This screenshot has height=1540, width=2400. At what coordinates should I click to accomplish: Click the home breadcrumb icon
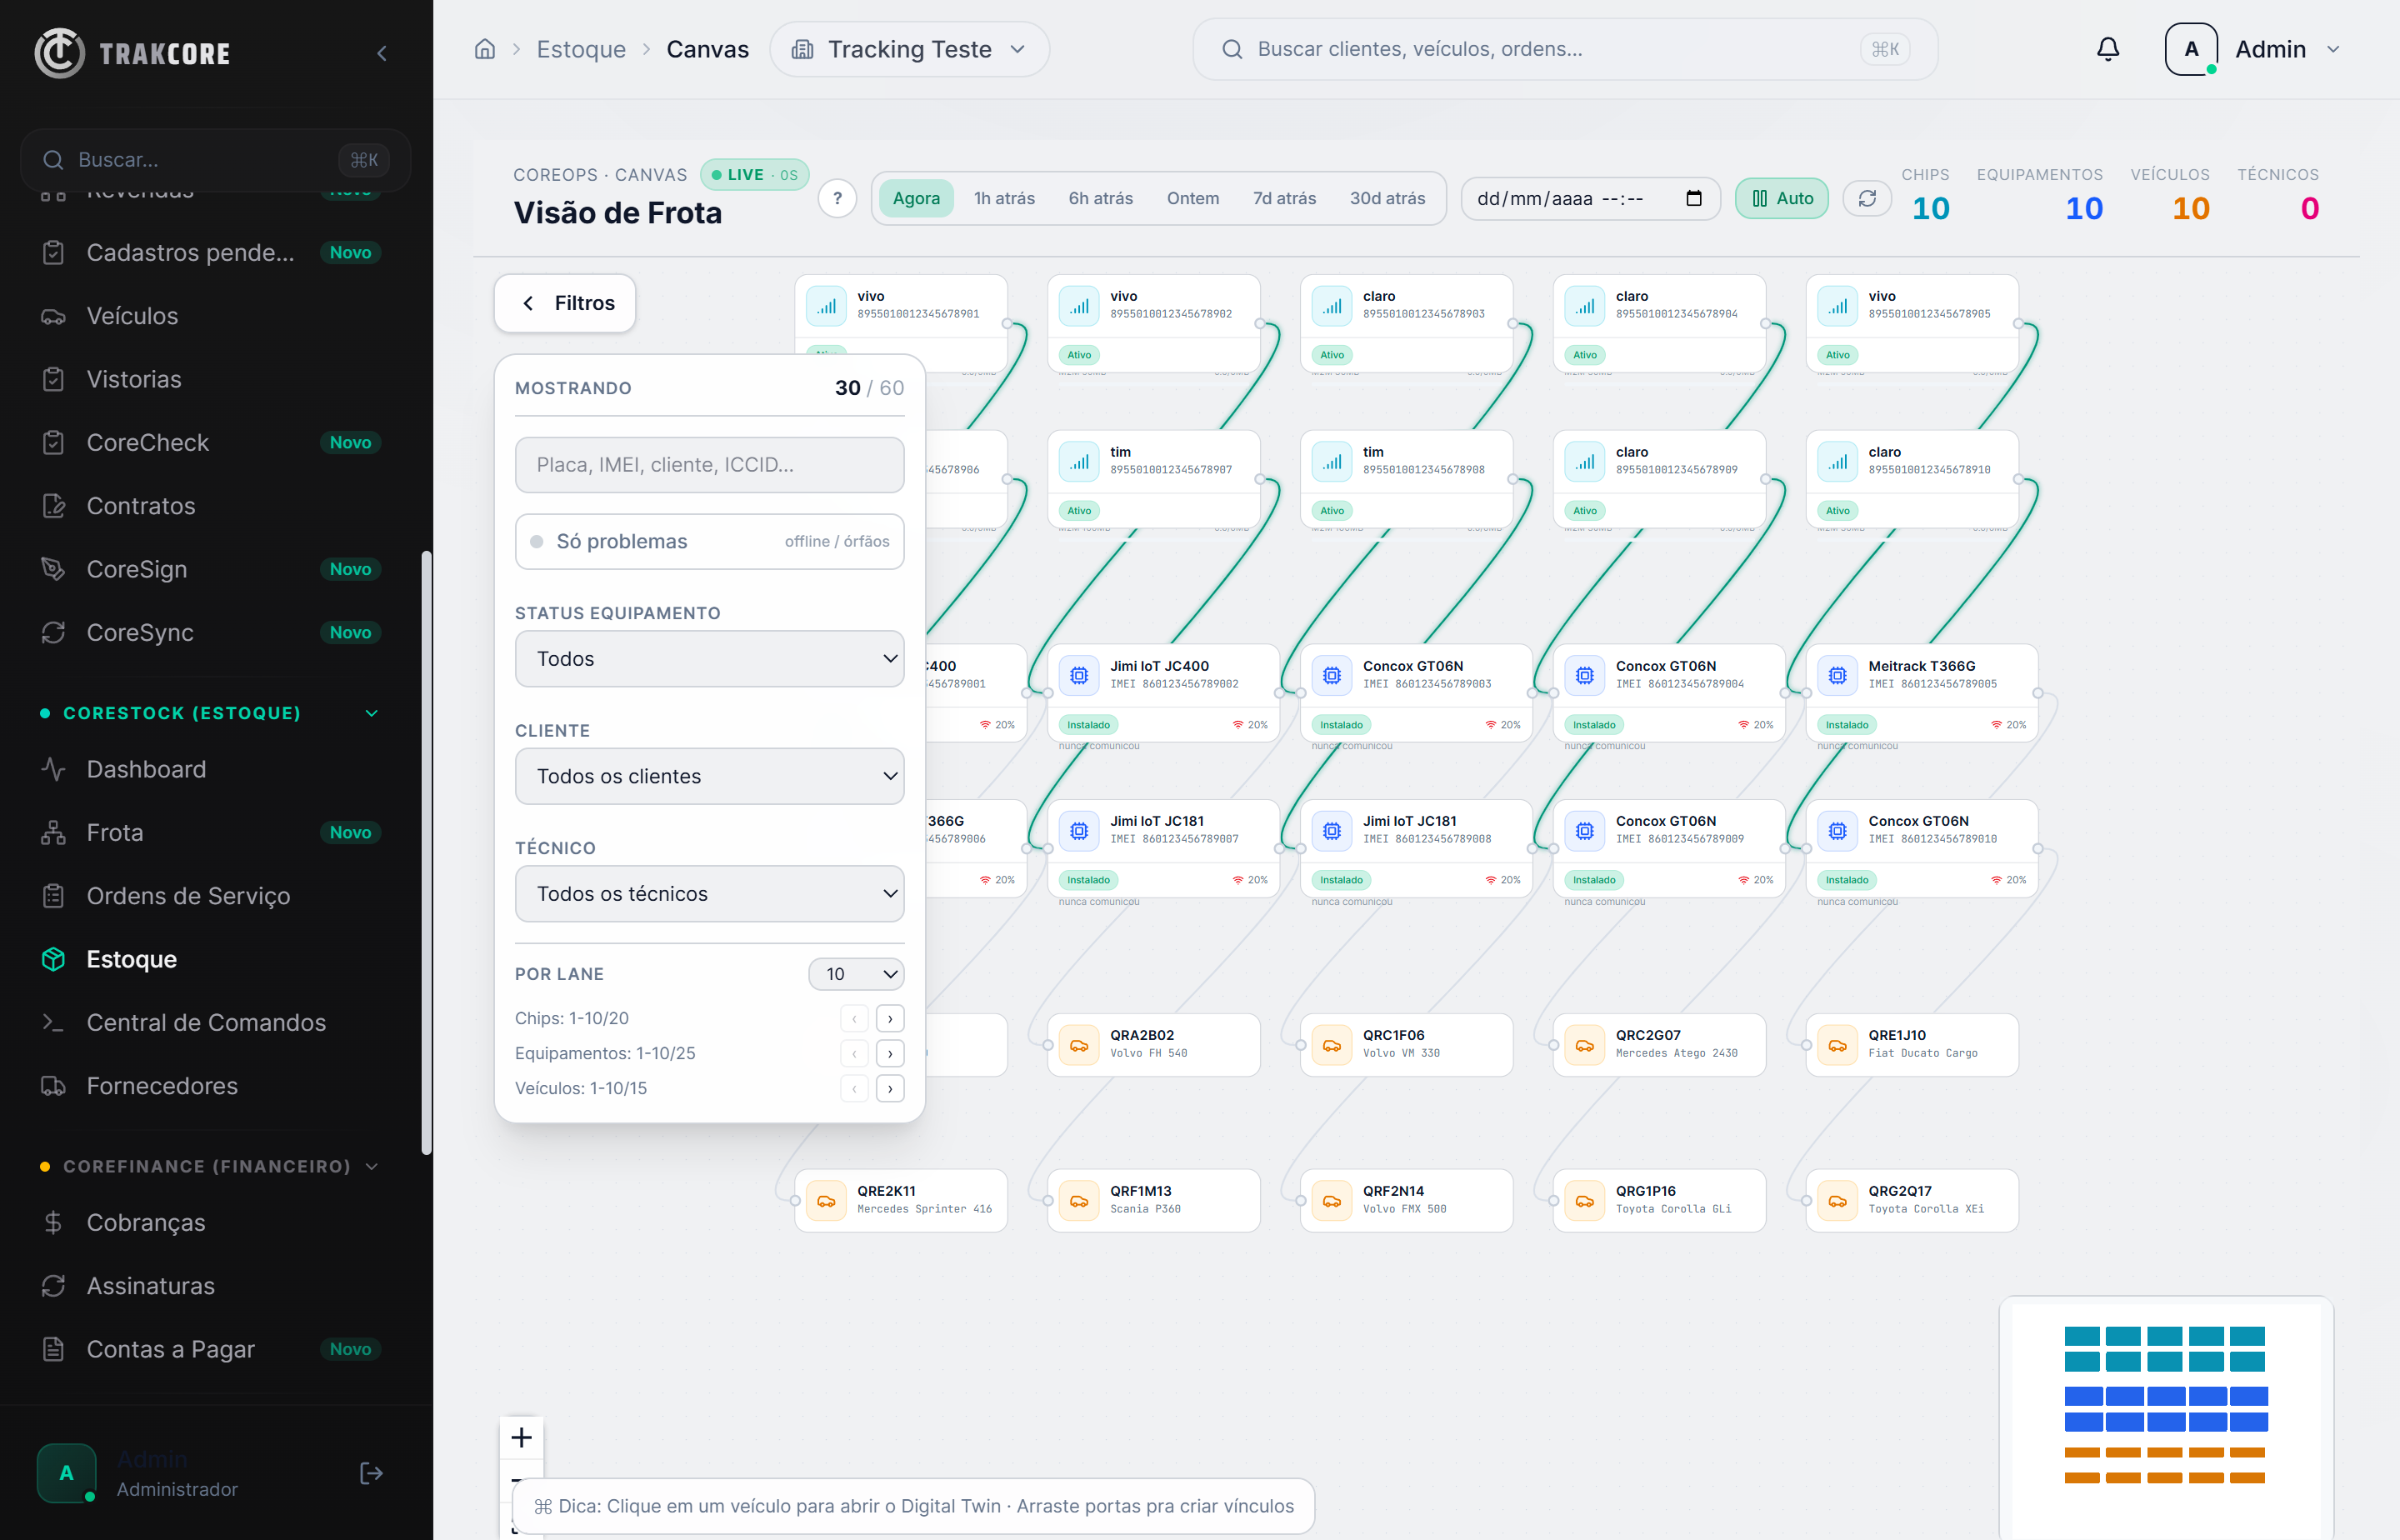(x=485, y=49)
